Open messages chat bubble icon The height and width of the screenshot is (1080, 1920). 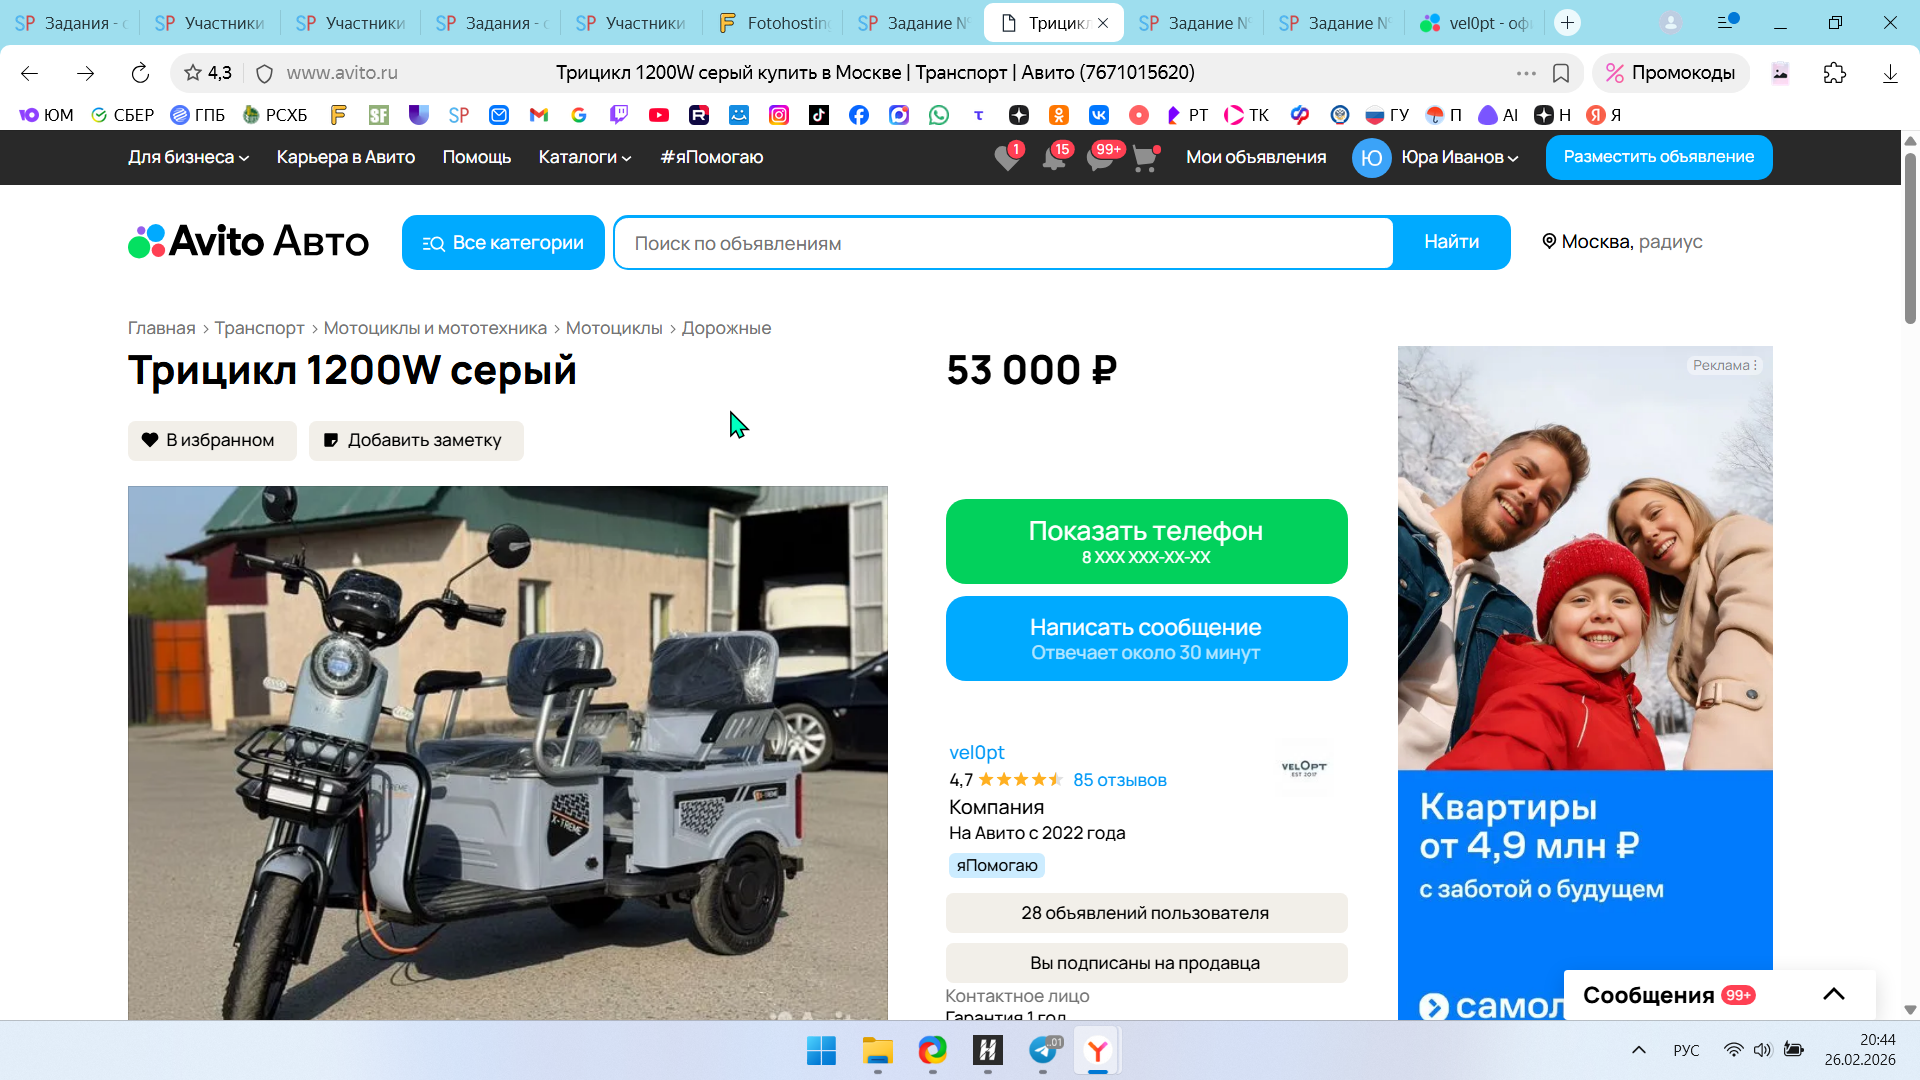(1100, 158)
